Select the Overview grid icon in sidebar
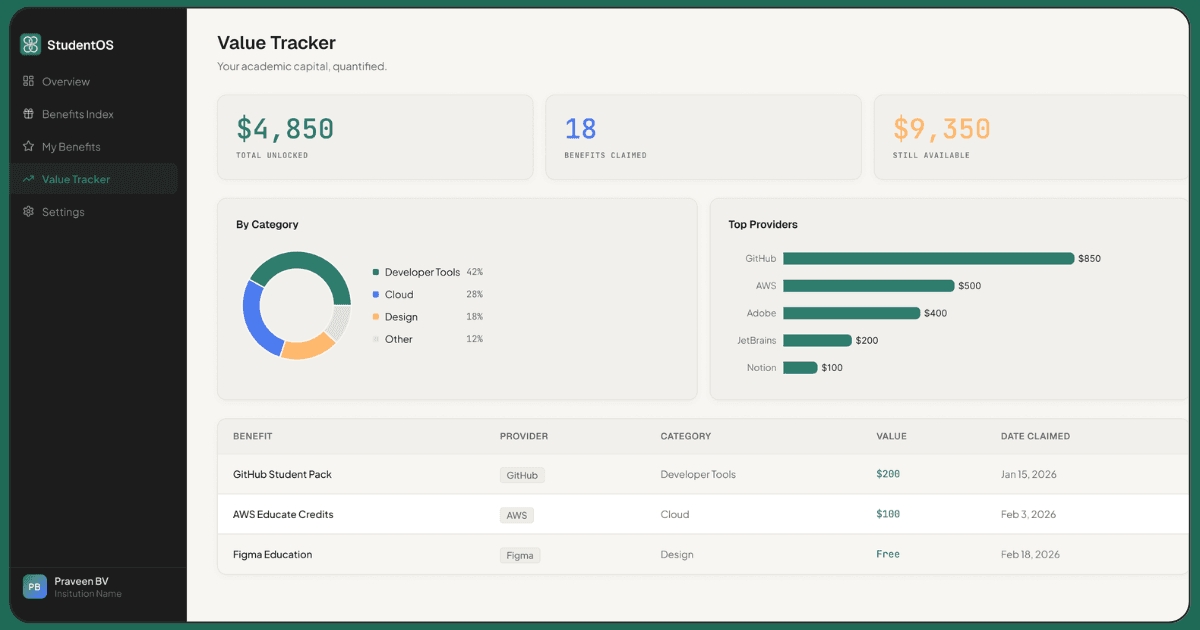 coord(30,81)
